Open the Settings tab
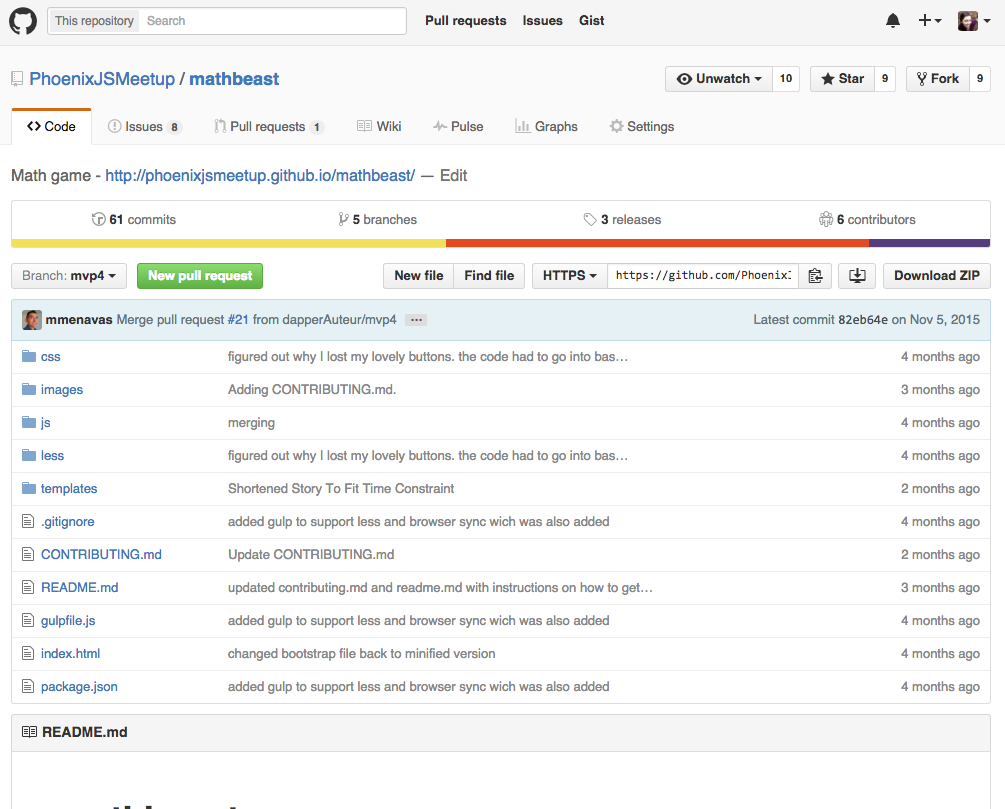 642,126
